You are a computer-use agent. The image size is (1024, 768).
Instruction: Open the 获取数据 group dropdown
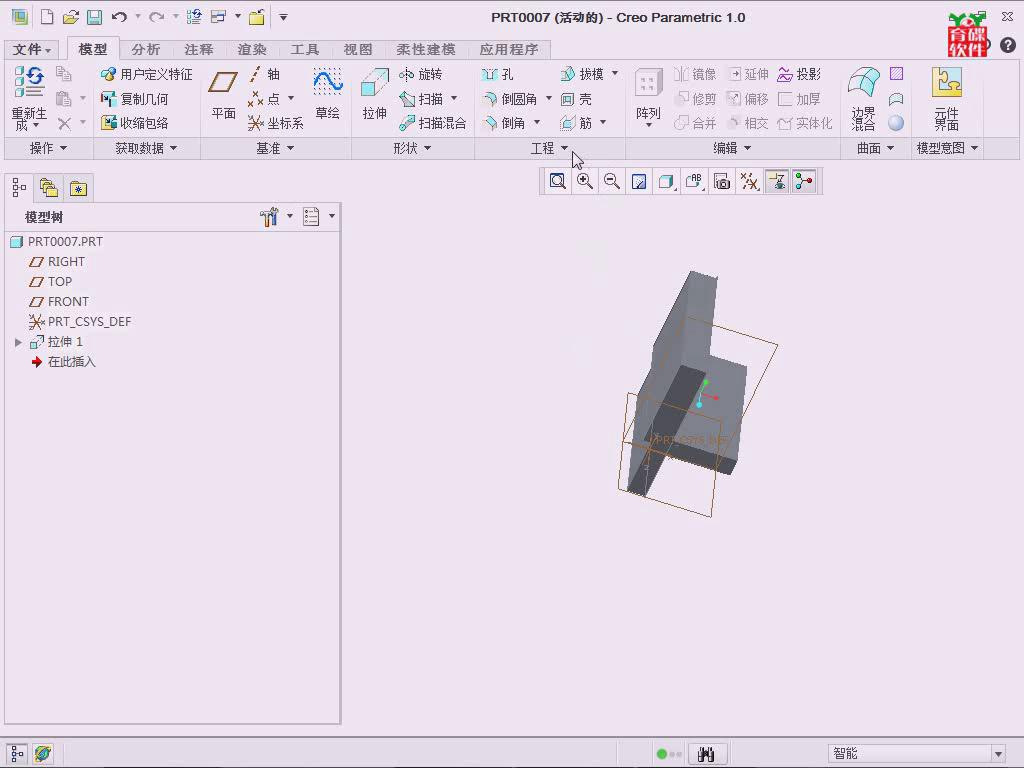click(146, 148)
